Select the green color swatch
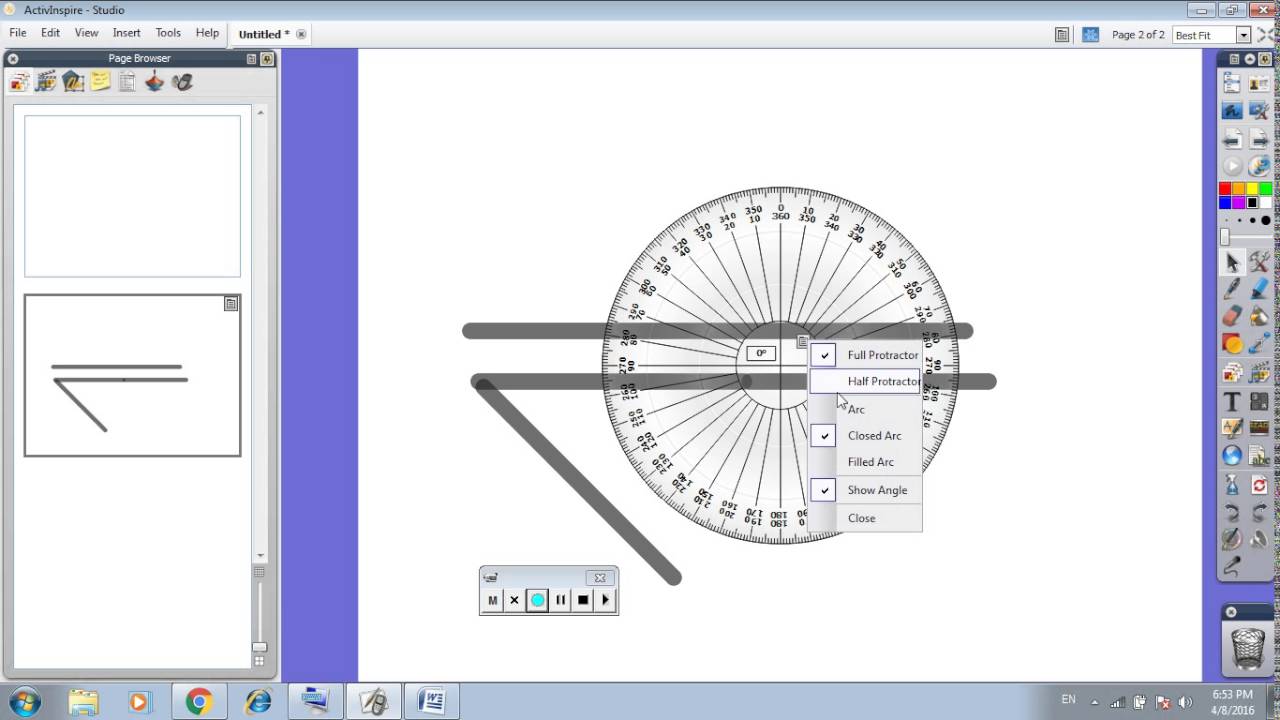 point(1265,189)
